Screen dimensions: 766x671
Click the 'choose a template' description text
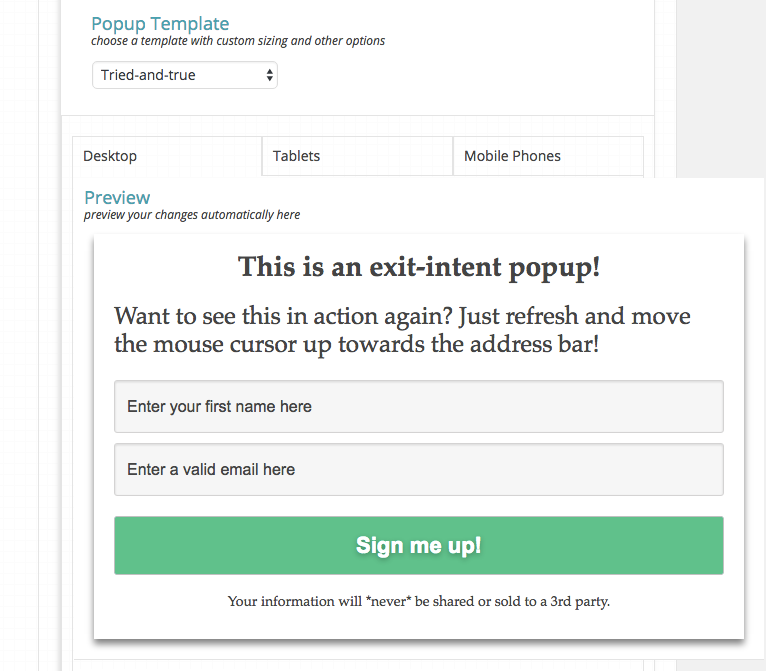coord(238,41)
